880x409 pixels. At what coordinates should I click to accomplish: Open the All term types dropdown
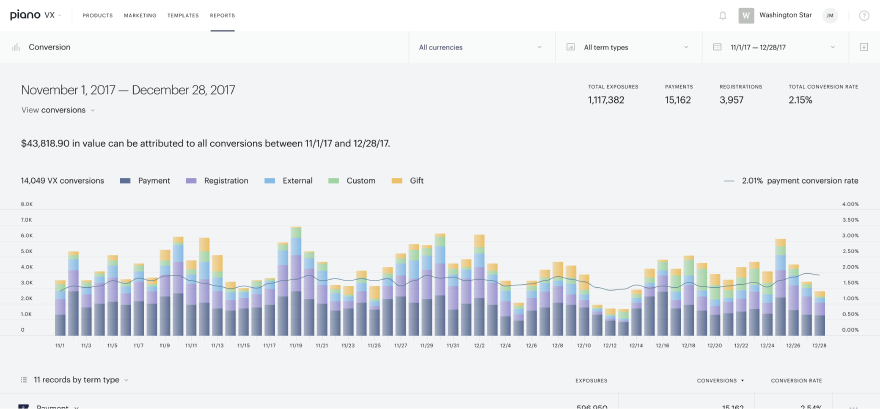point(629,47)
